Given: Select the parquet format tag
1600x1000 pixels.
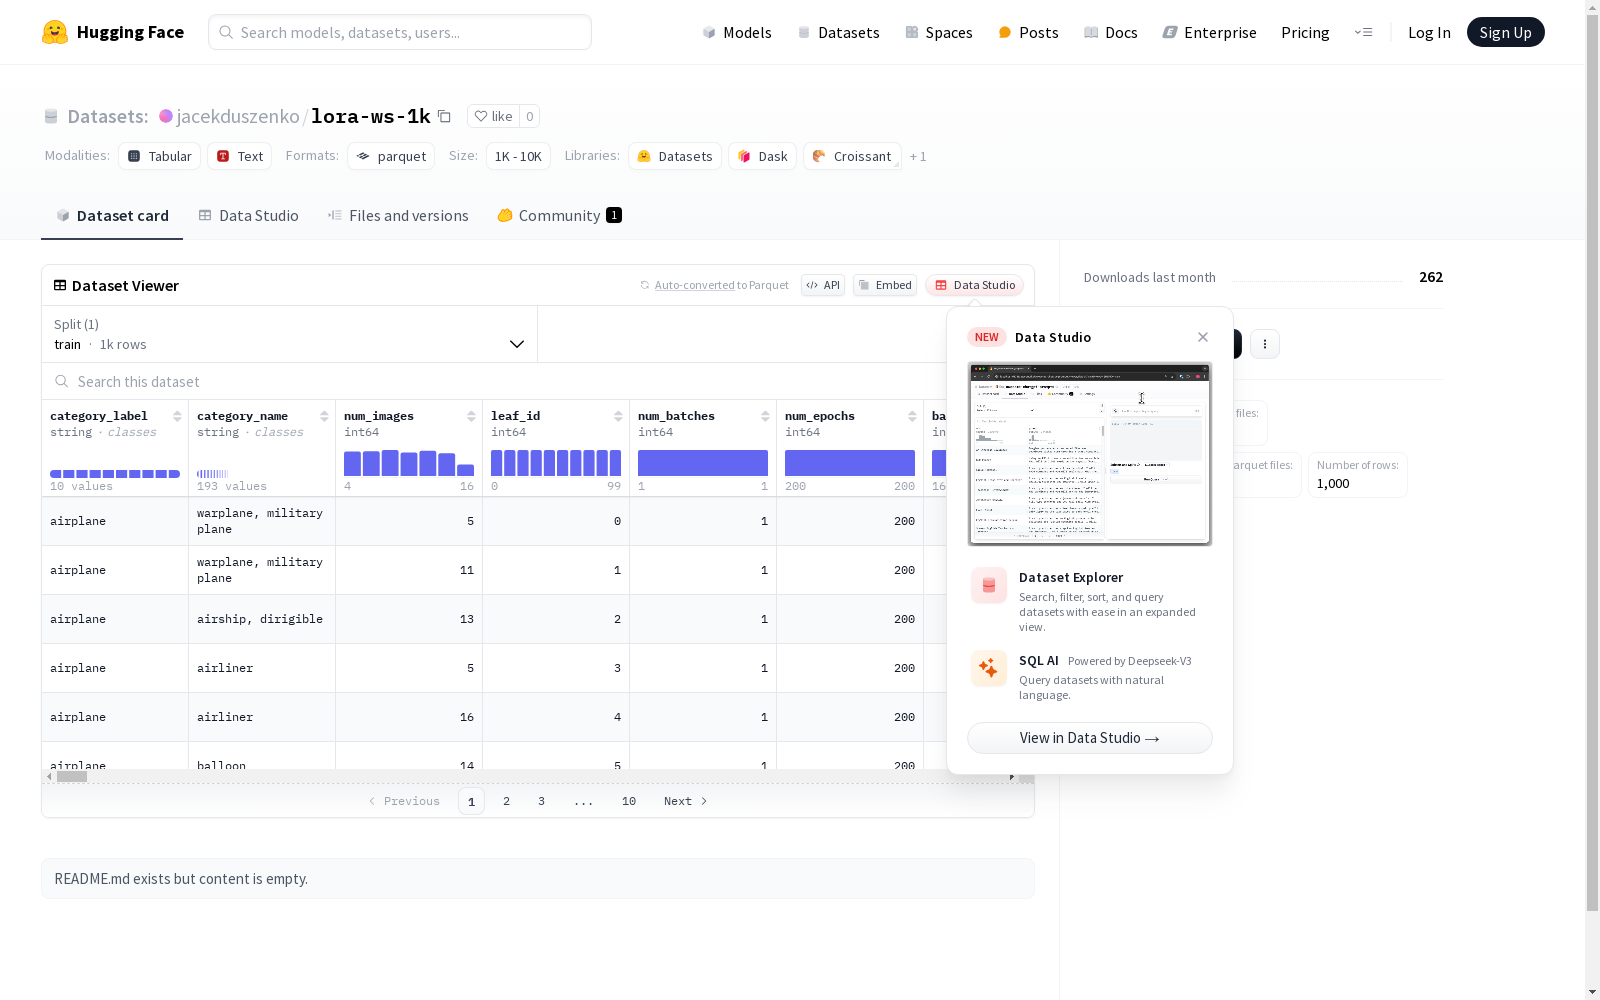Looking at the screenshot, I should coord(391,156).
